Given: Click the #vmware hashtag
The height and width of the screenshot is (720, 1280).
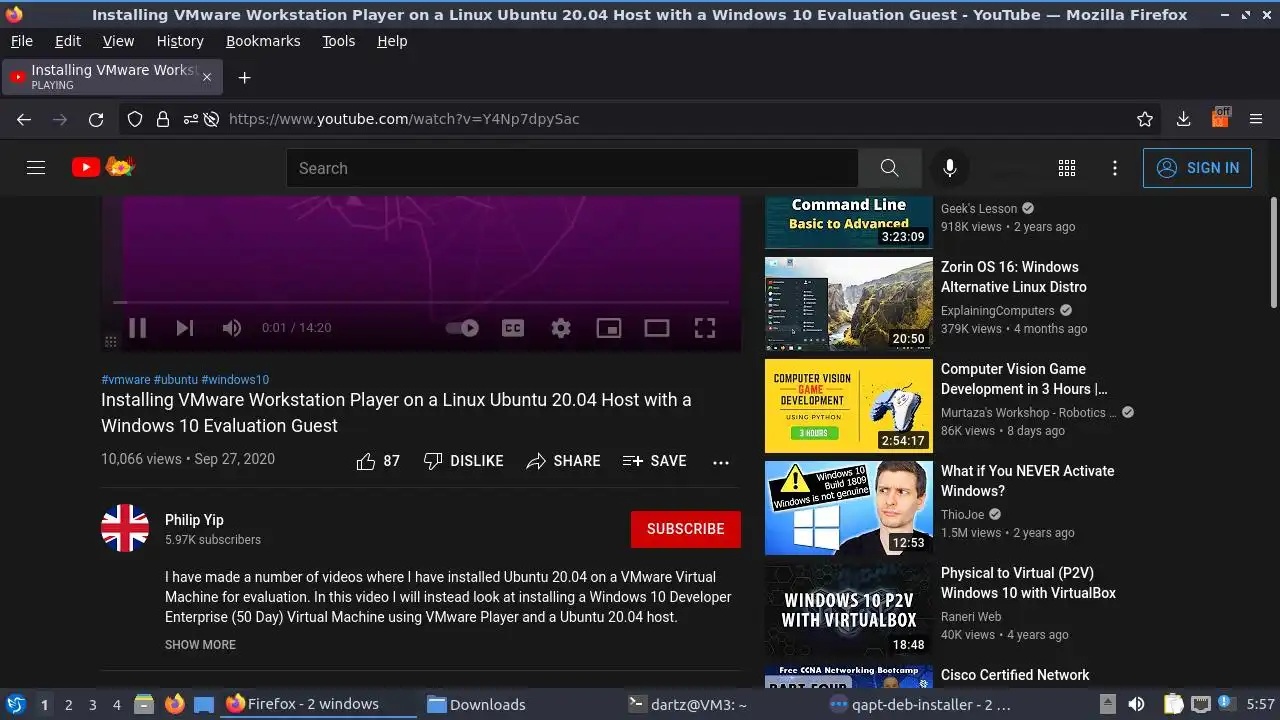Looking at the screenshot, I should tap(126, 380).
